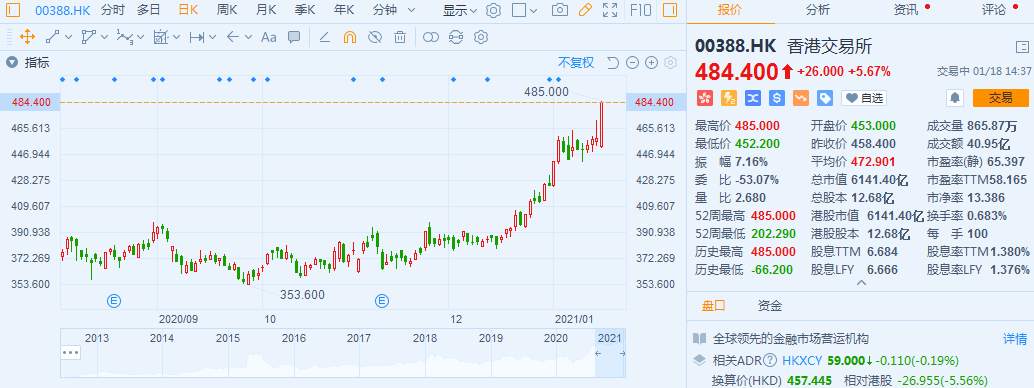Collapse the 指标 indicator section
This screenshot has width=1034, height=388.
11,63
